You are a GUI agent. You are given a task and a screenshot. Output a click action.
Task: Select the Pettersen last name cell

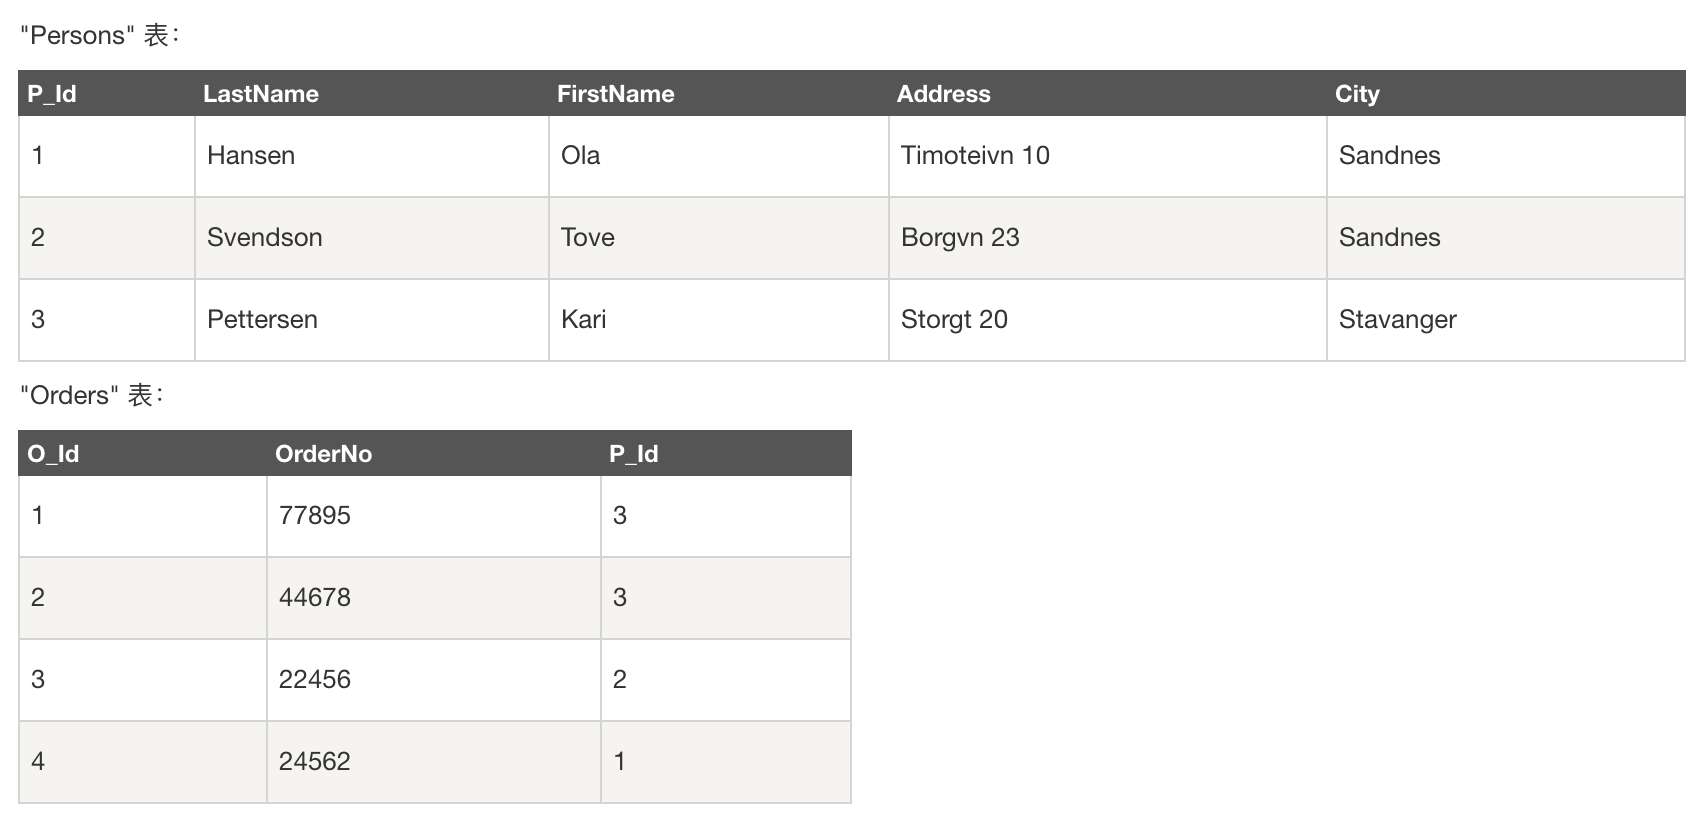pyautogui.click(x=262, y=320)
